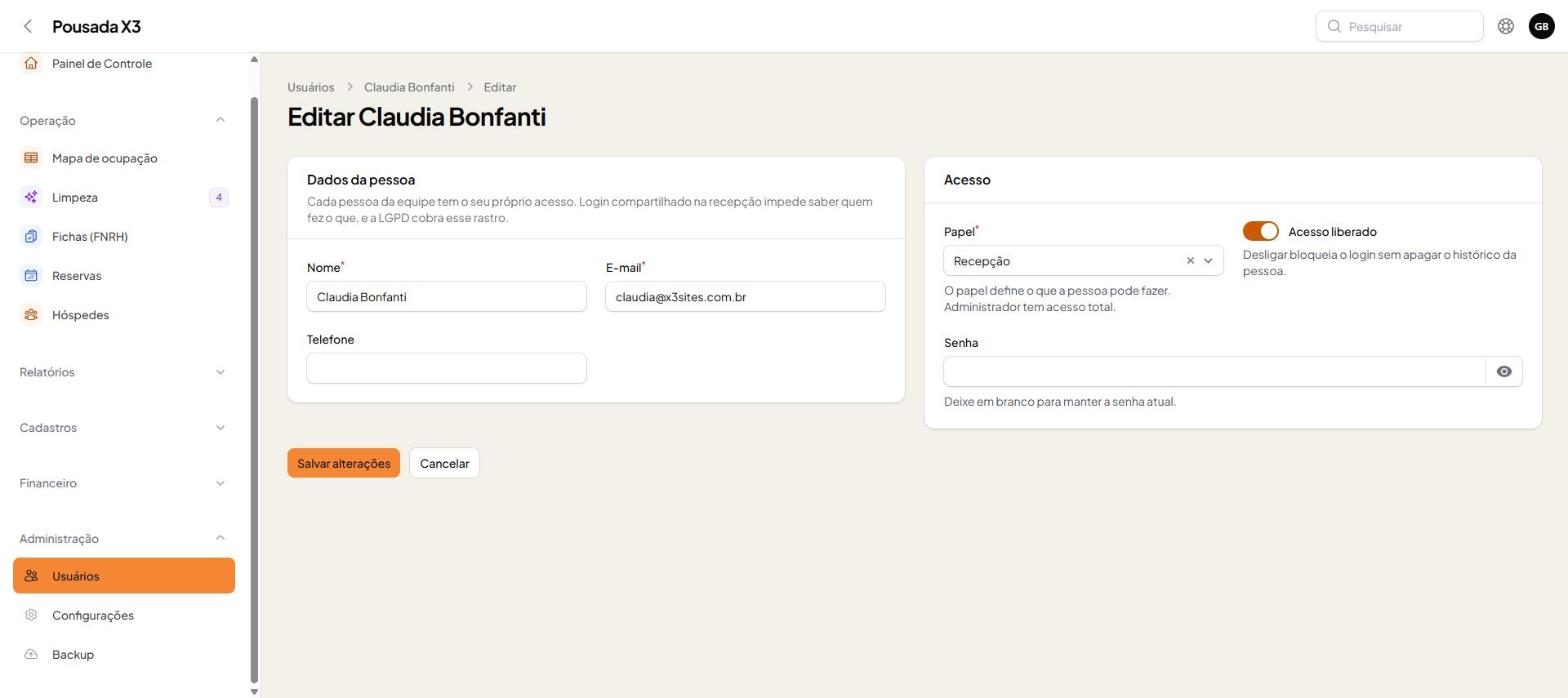1568x698 pixels.
Task: Open the Papel role dropdown
Action: click(1083, 261)
